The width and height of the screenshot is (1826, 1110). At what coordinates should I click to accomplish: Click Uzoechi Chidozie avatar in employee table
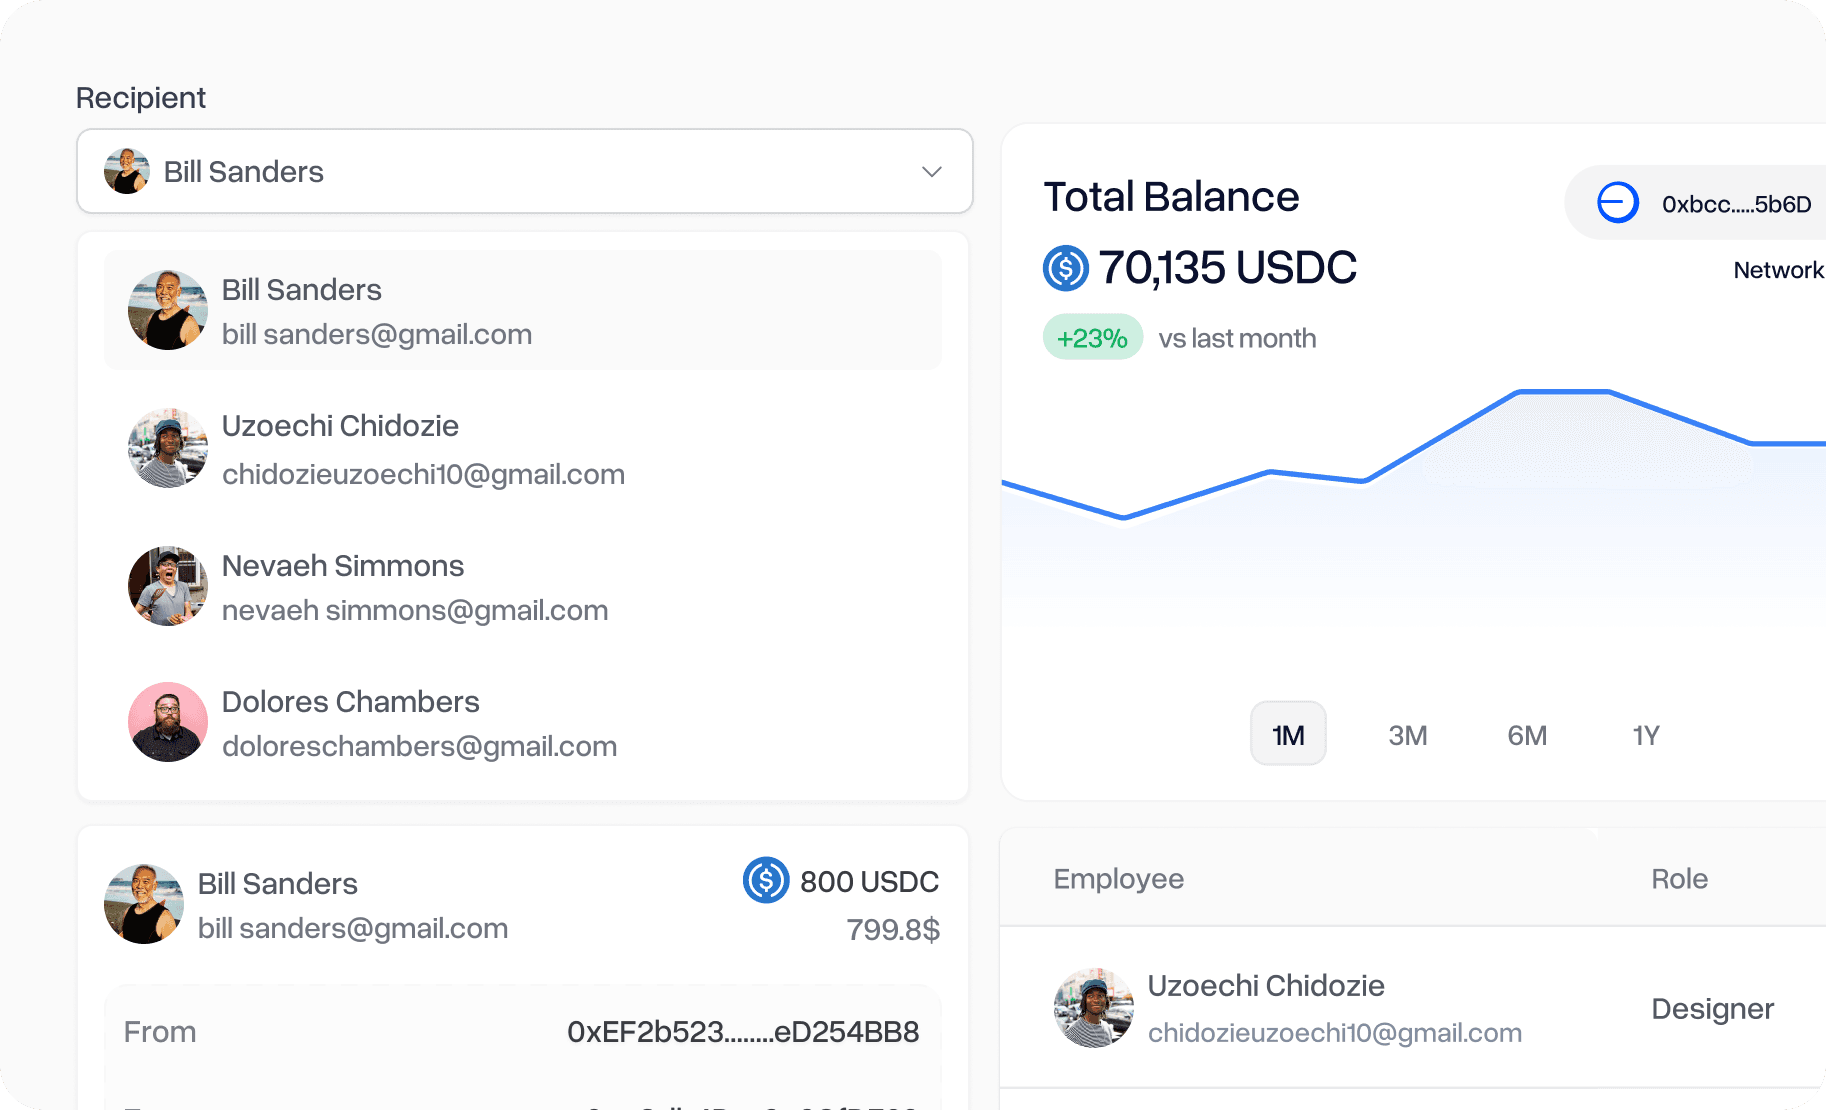tap(1094, 1008)
